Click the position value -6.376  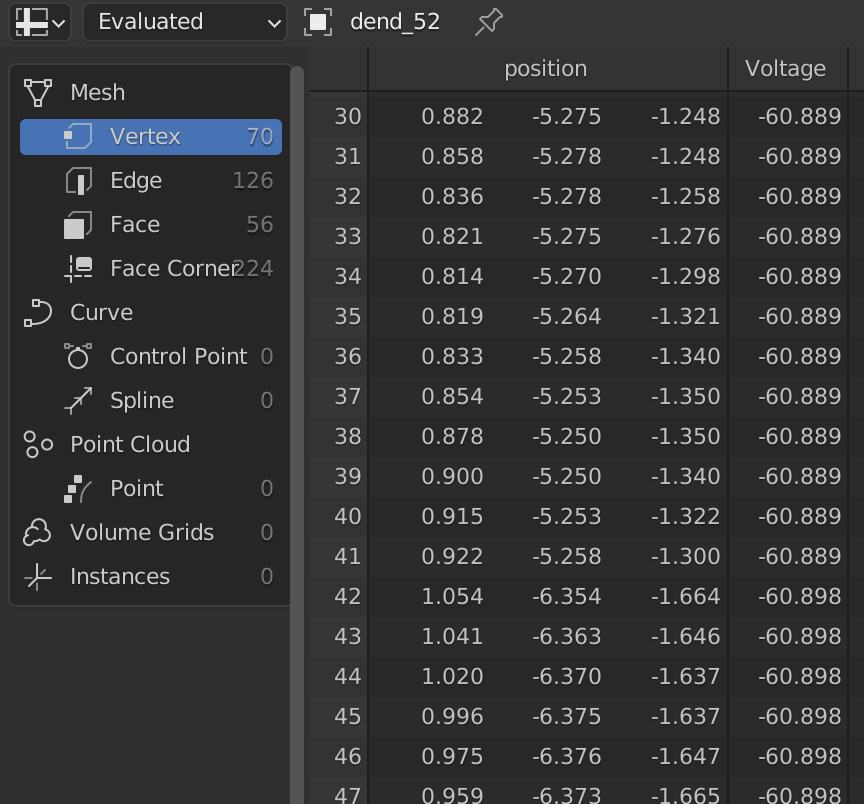click(x=566, y=757)
